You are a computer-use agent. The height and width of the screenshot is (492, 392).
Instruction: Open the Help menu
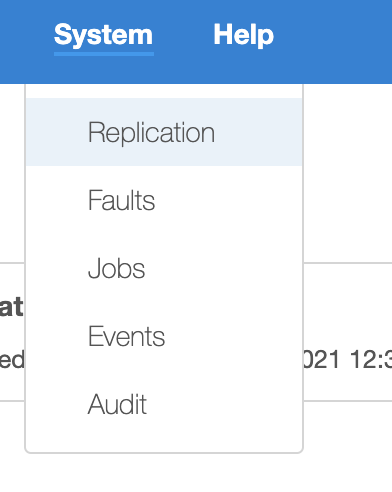244,35
